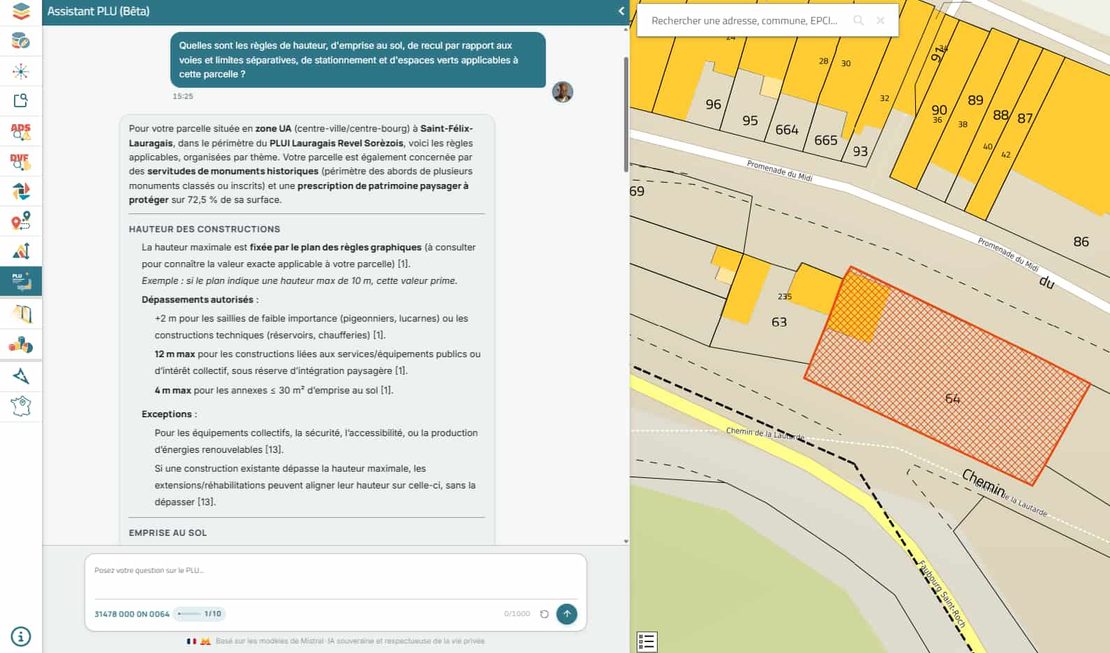Click the "Exceptions :" subheading
The width and height of the screenshot is (1110, 653).
(169, 414)
